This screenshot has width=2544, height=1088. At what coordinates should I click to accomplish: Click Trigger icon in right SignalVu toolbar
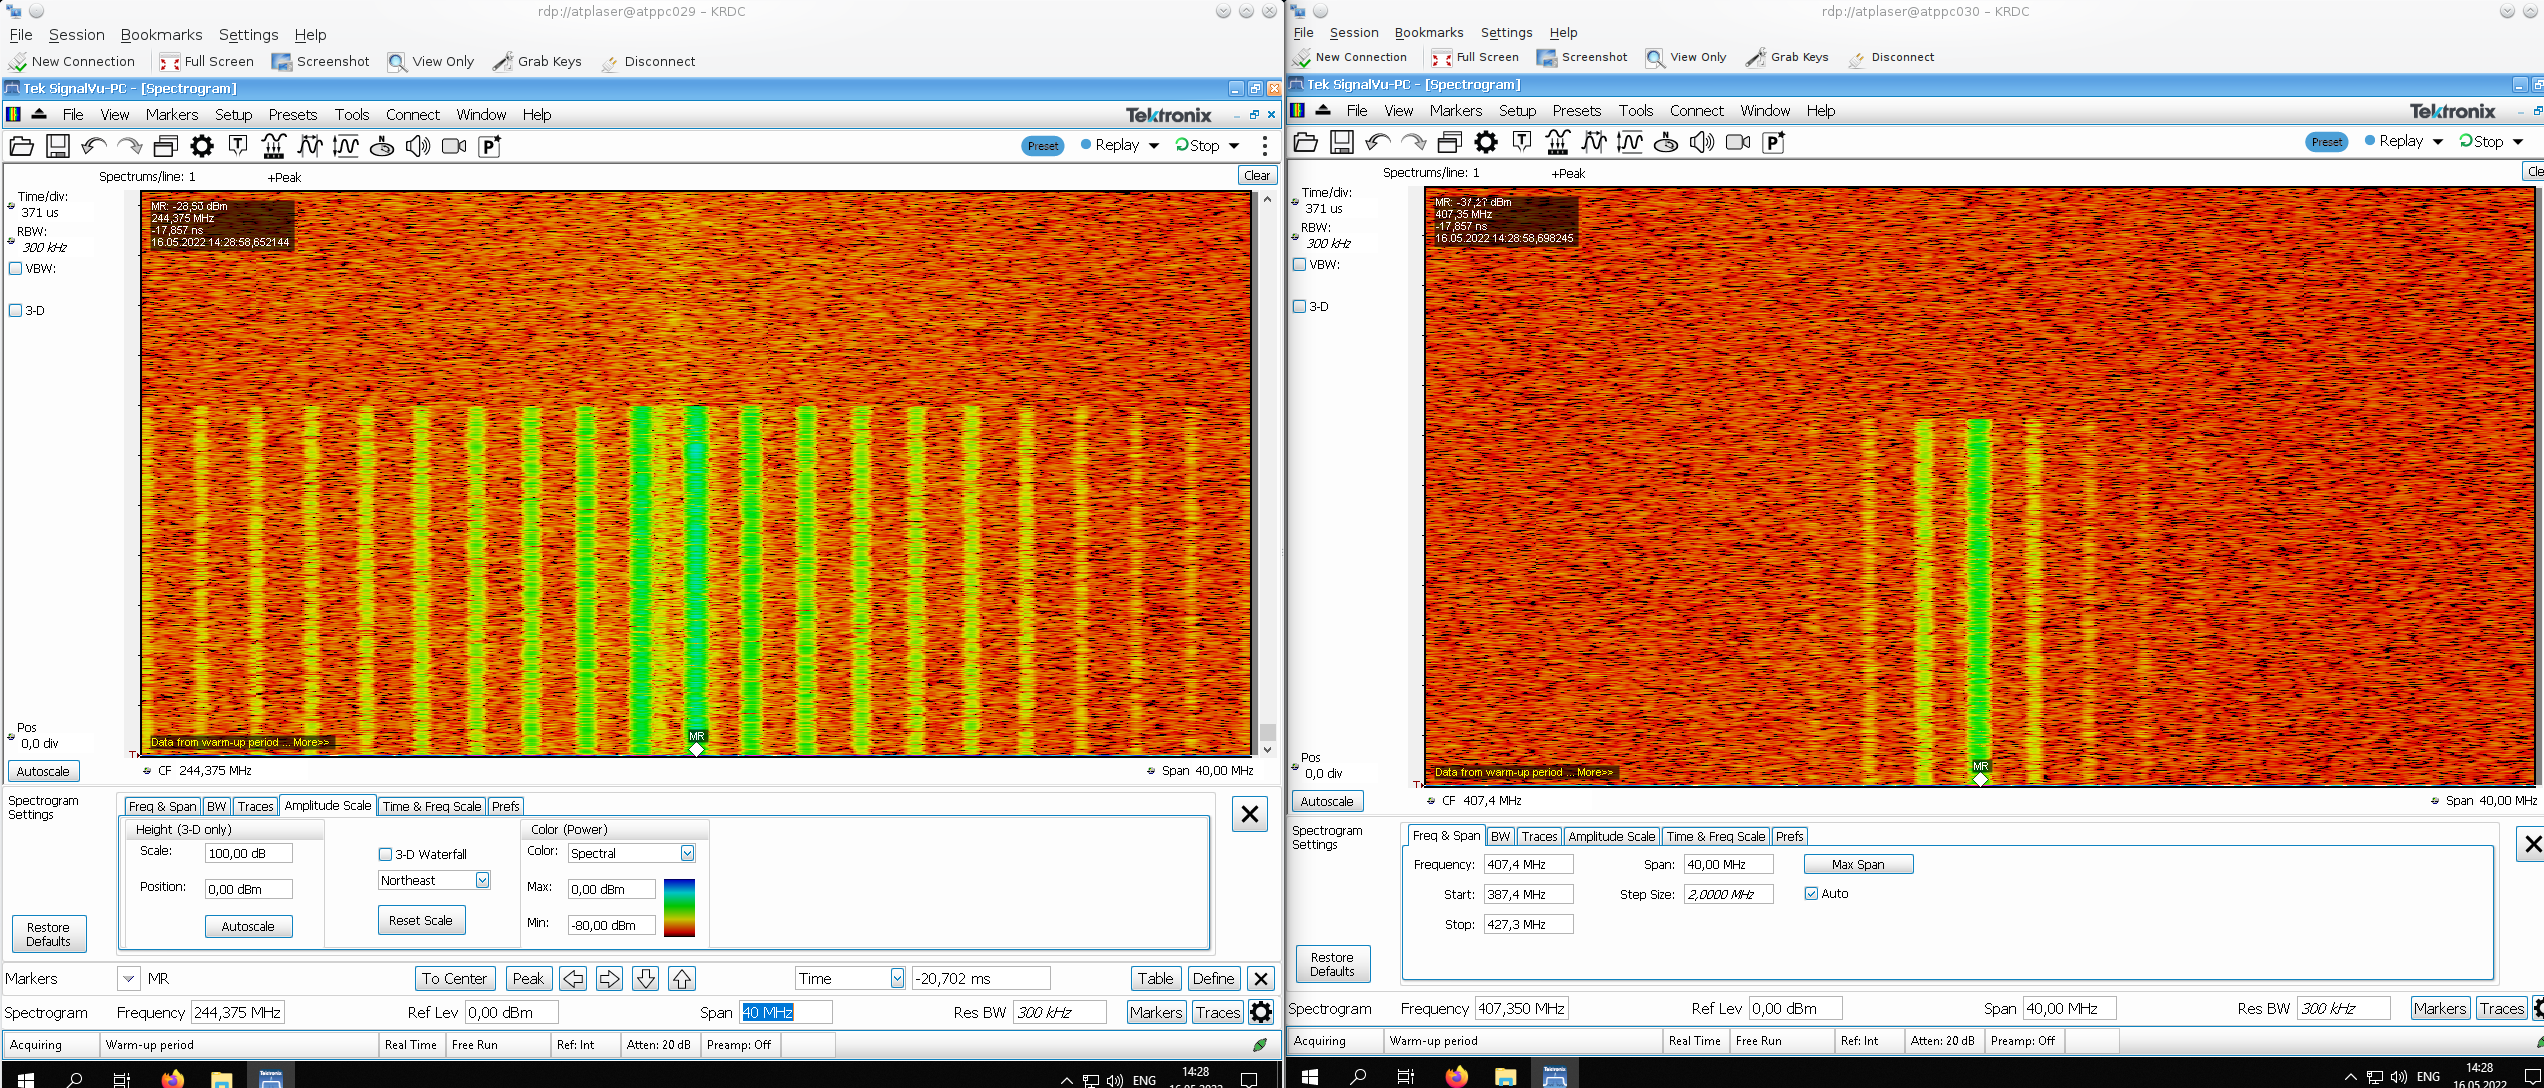(x=1522, y=142)
